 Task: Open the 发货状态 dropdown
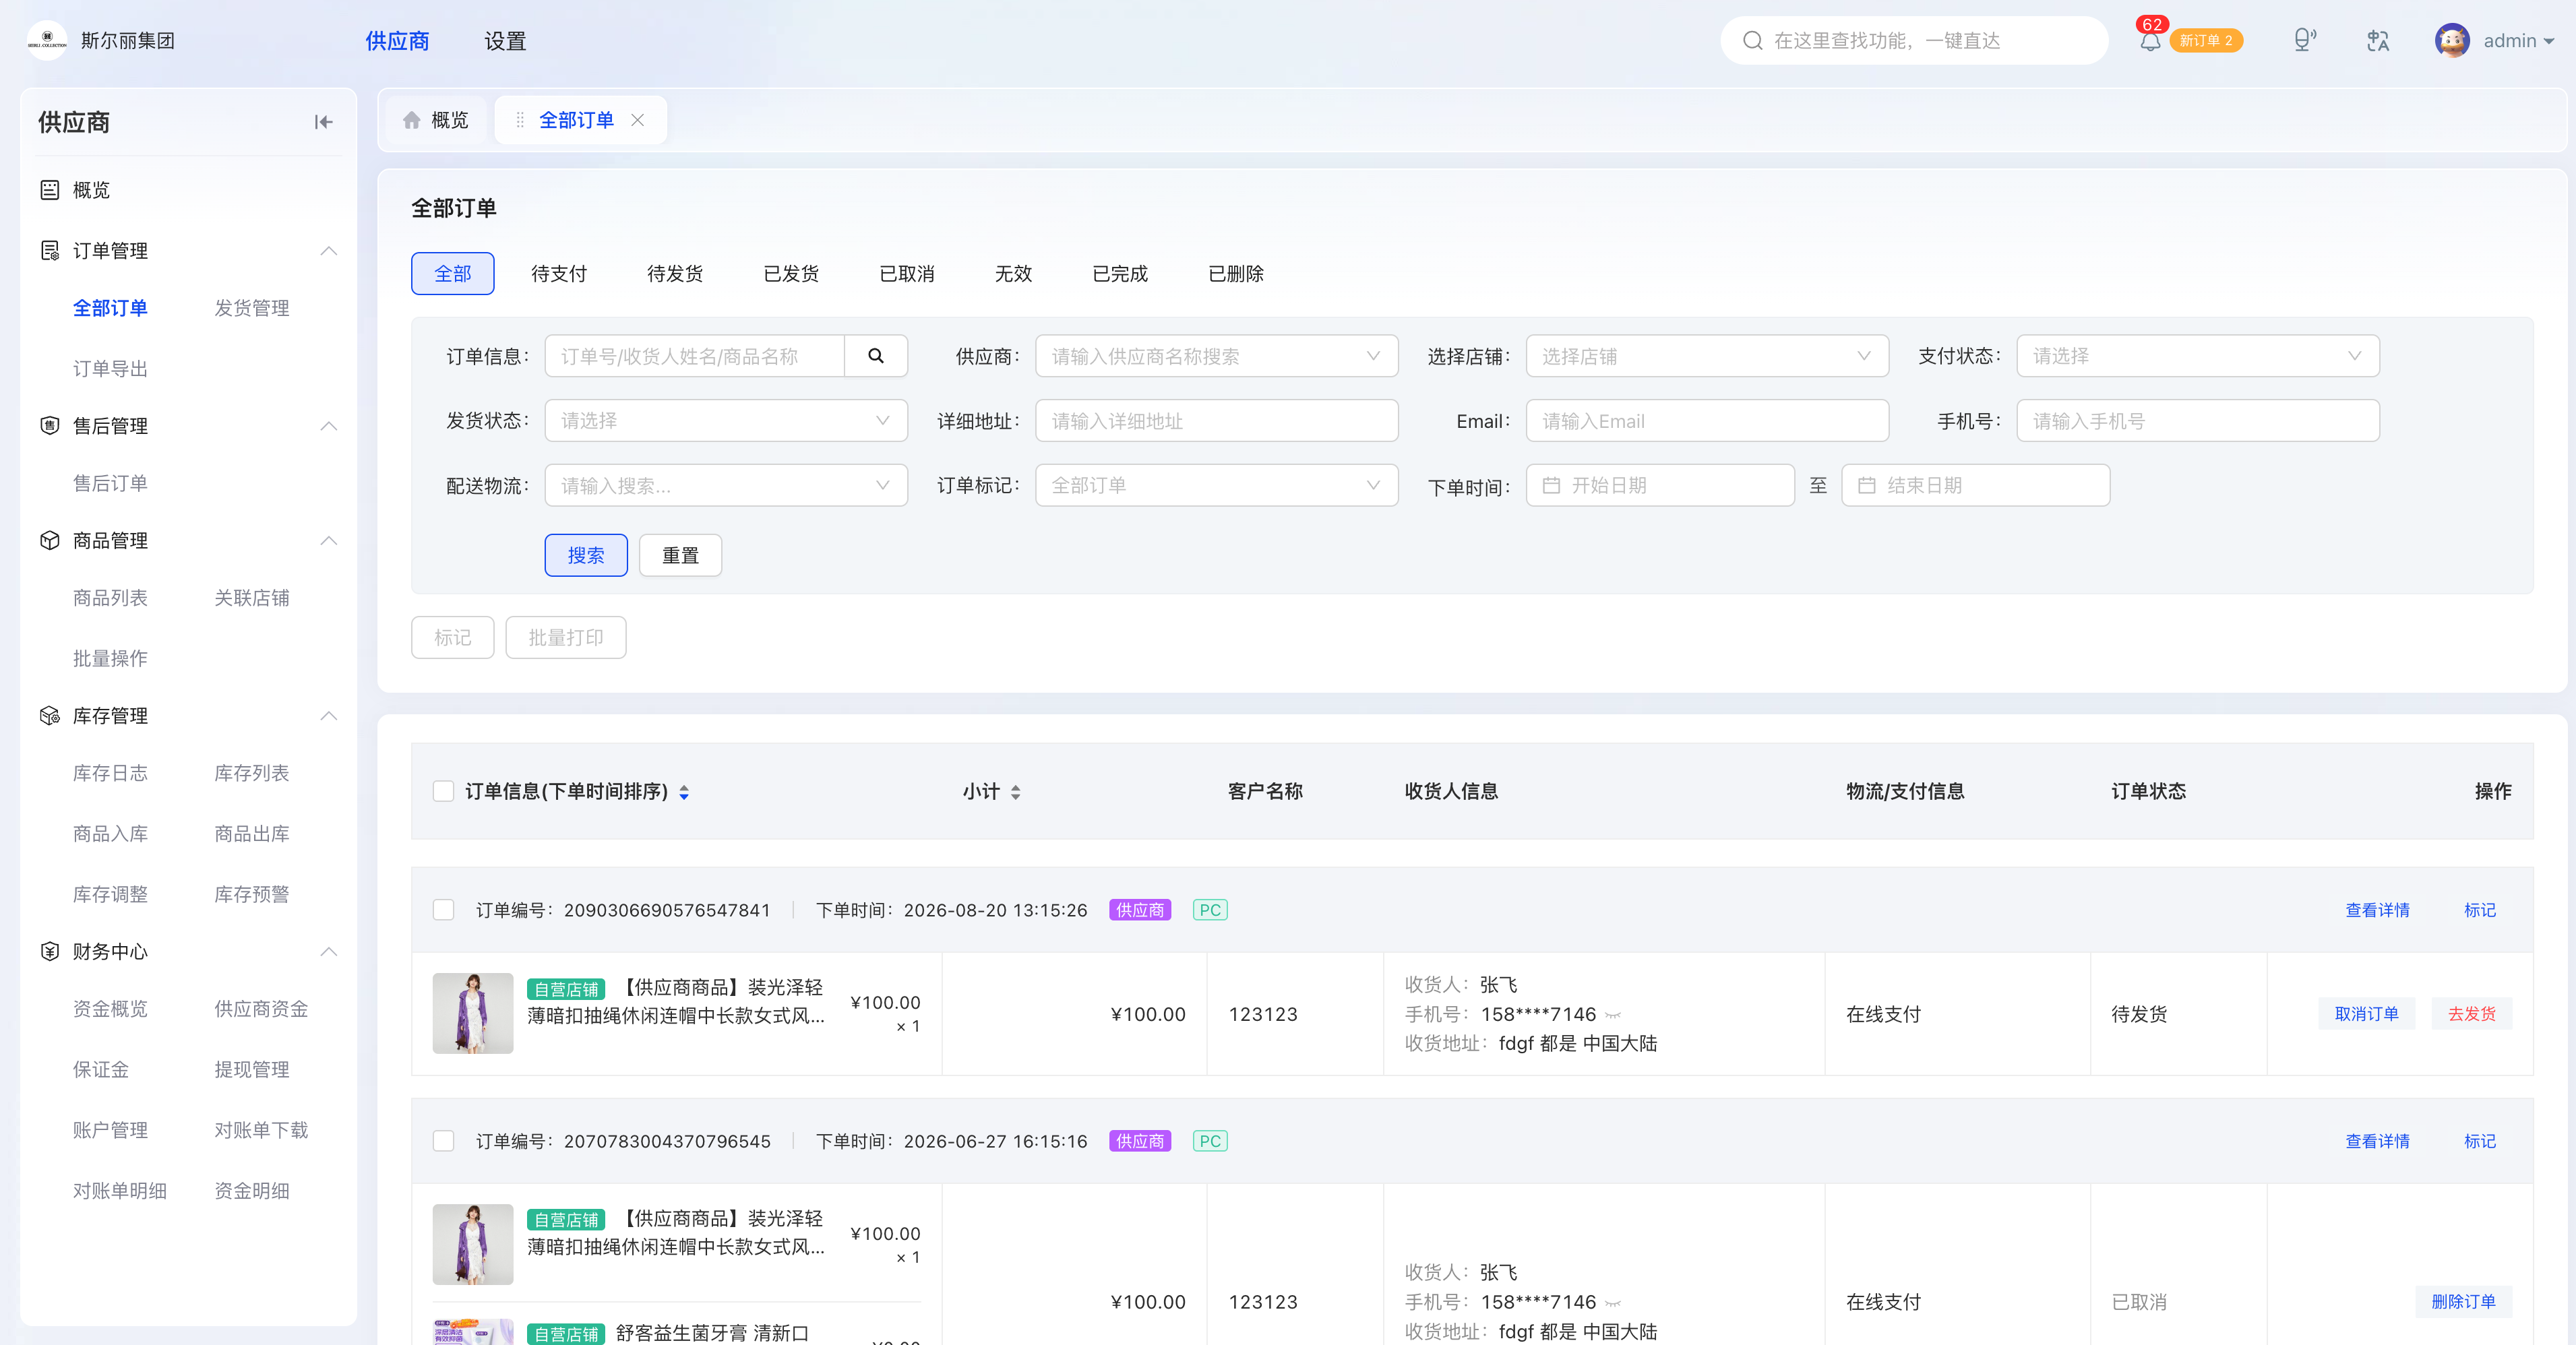point(726,421)
